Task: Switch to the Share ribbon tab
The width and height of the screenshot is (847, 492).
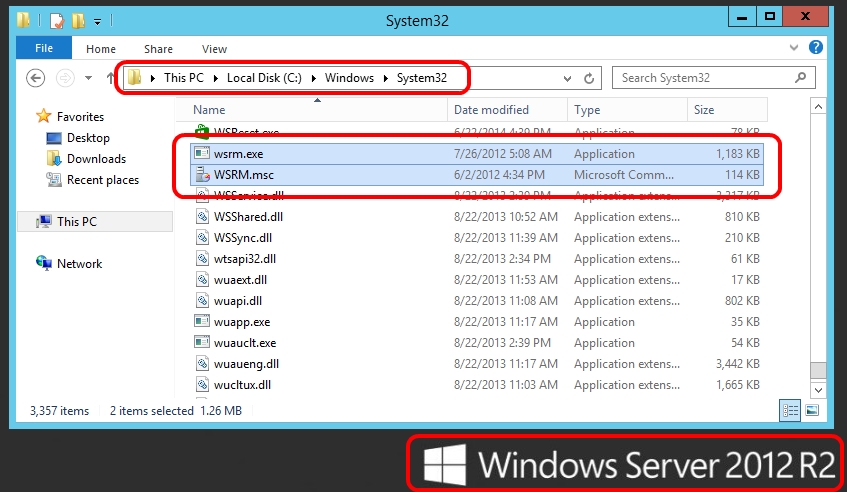Action: coord(158,49)
